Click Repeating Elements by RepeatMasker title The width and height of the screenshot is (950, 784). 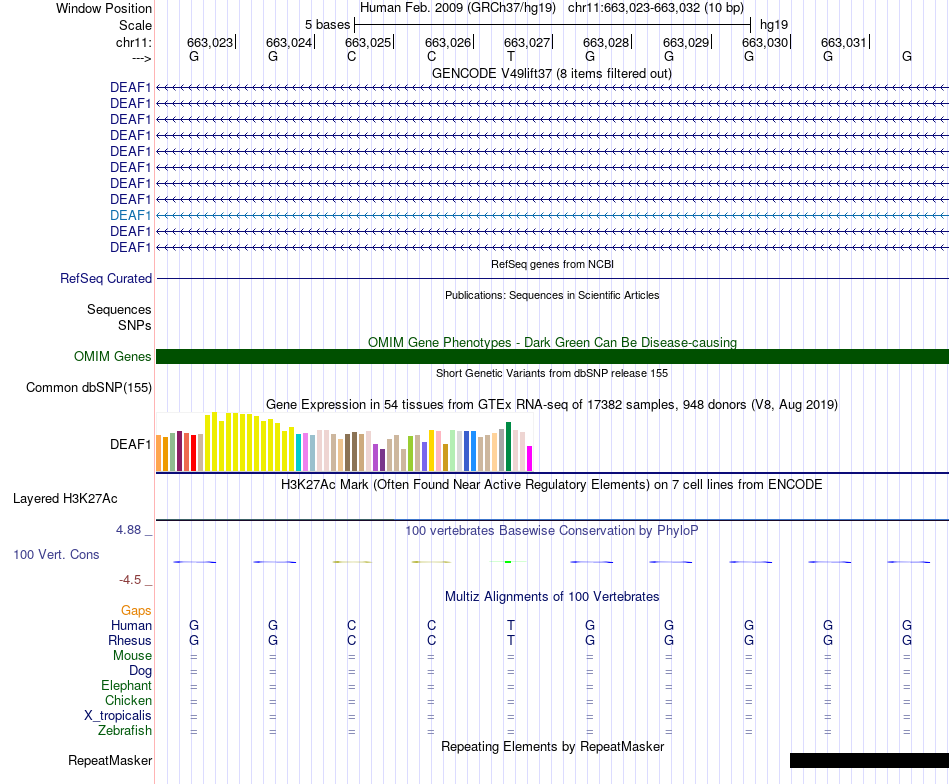pyautogui.click(x=552, y=746)
